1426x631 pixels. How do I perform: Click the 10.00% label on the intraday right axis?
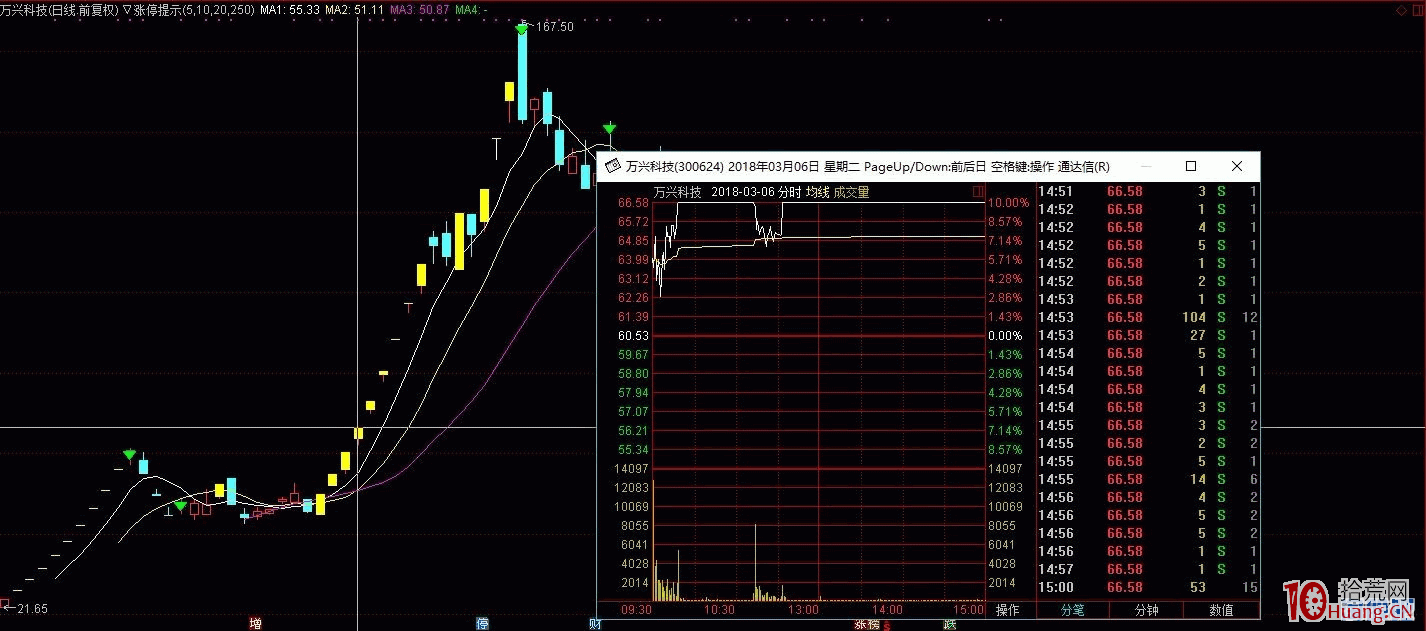tap(1007, 202)
